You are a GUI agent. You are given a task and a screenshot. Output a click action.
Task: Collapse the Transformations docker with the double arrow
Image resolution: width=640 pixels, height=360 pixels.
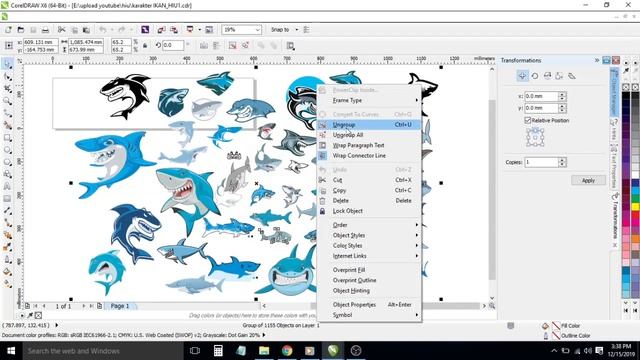point(597,60)
